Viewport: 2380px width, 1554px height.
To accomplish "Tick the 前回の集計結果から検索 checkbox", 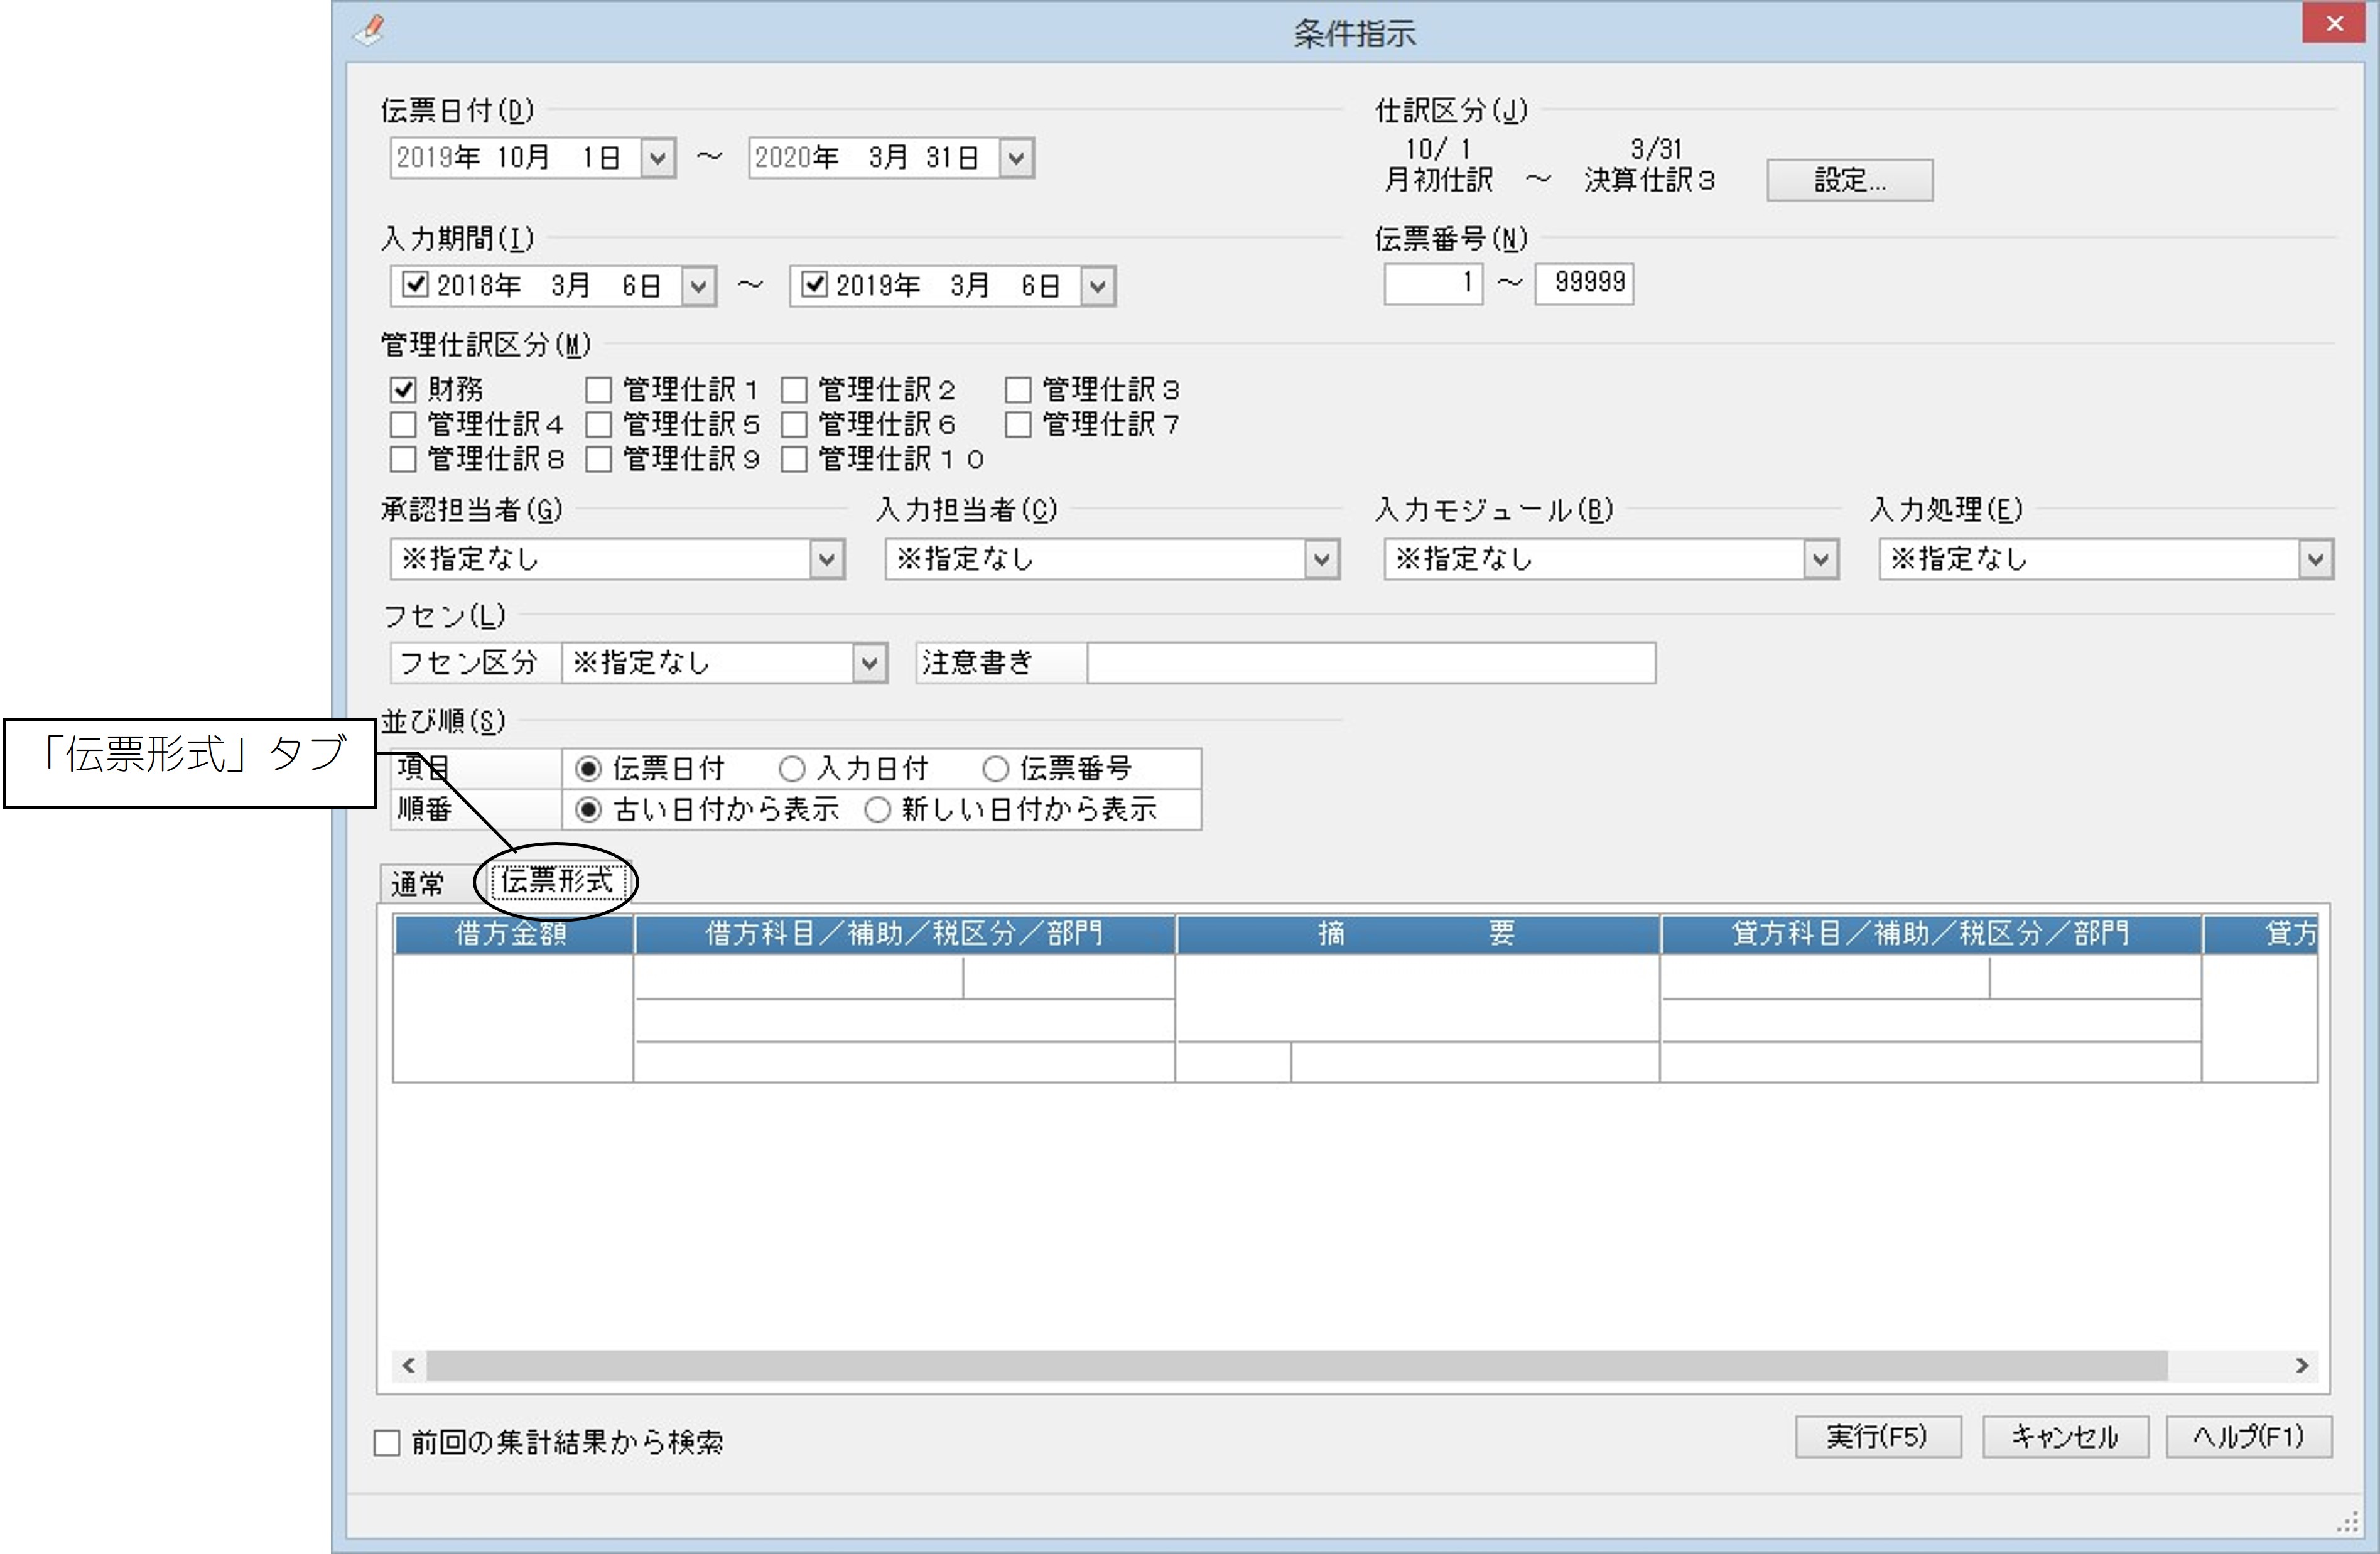I will 387,1442.
